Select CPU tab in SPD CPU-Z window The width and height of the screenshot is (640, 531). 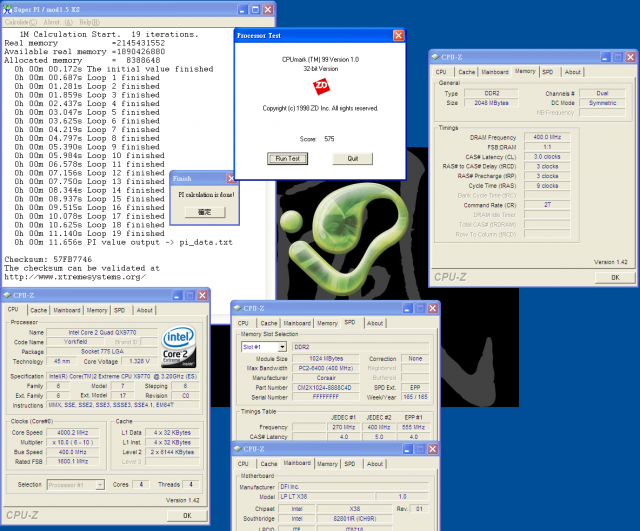pyautogui.click(x=243, y=323)
